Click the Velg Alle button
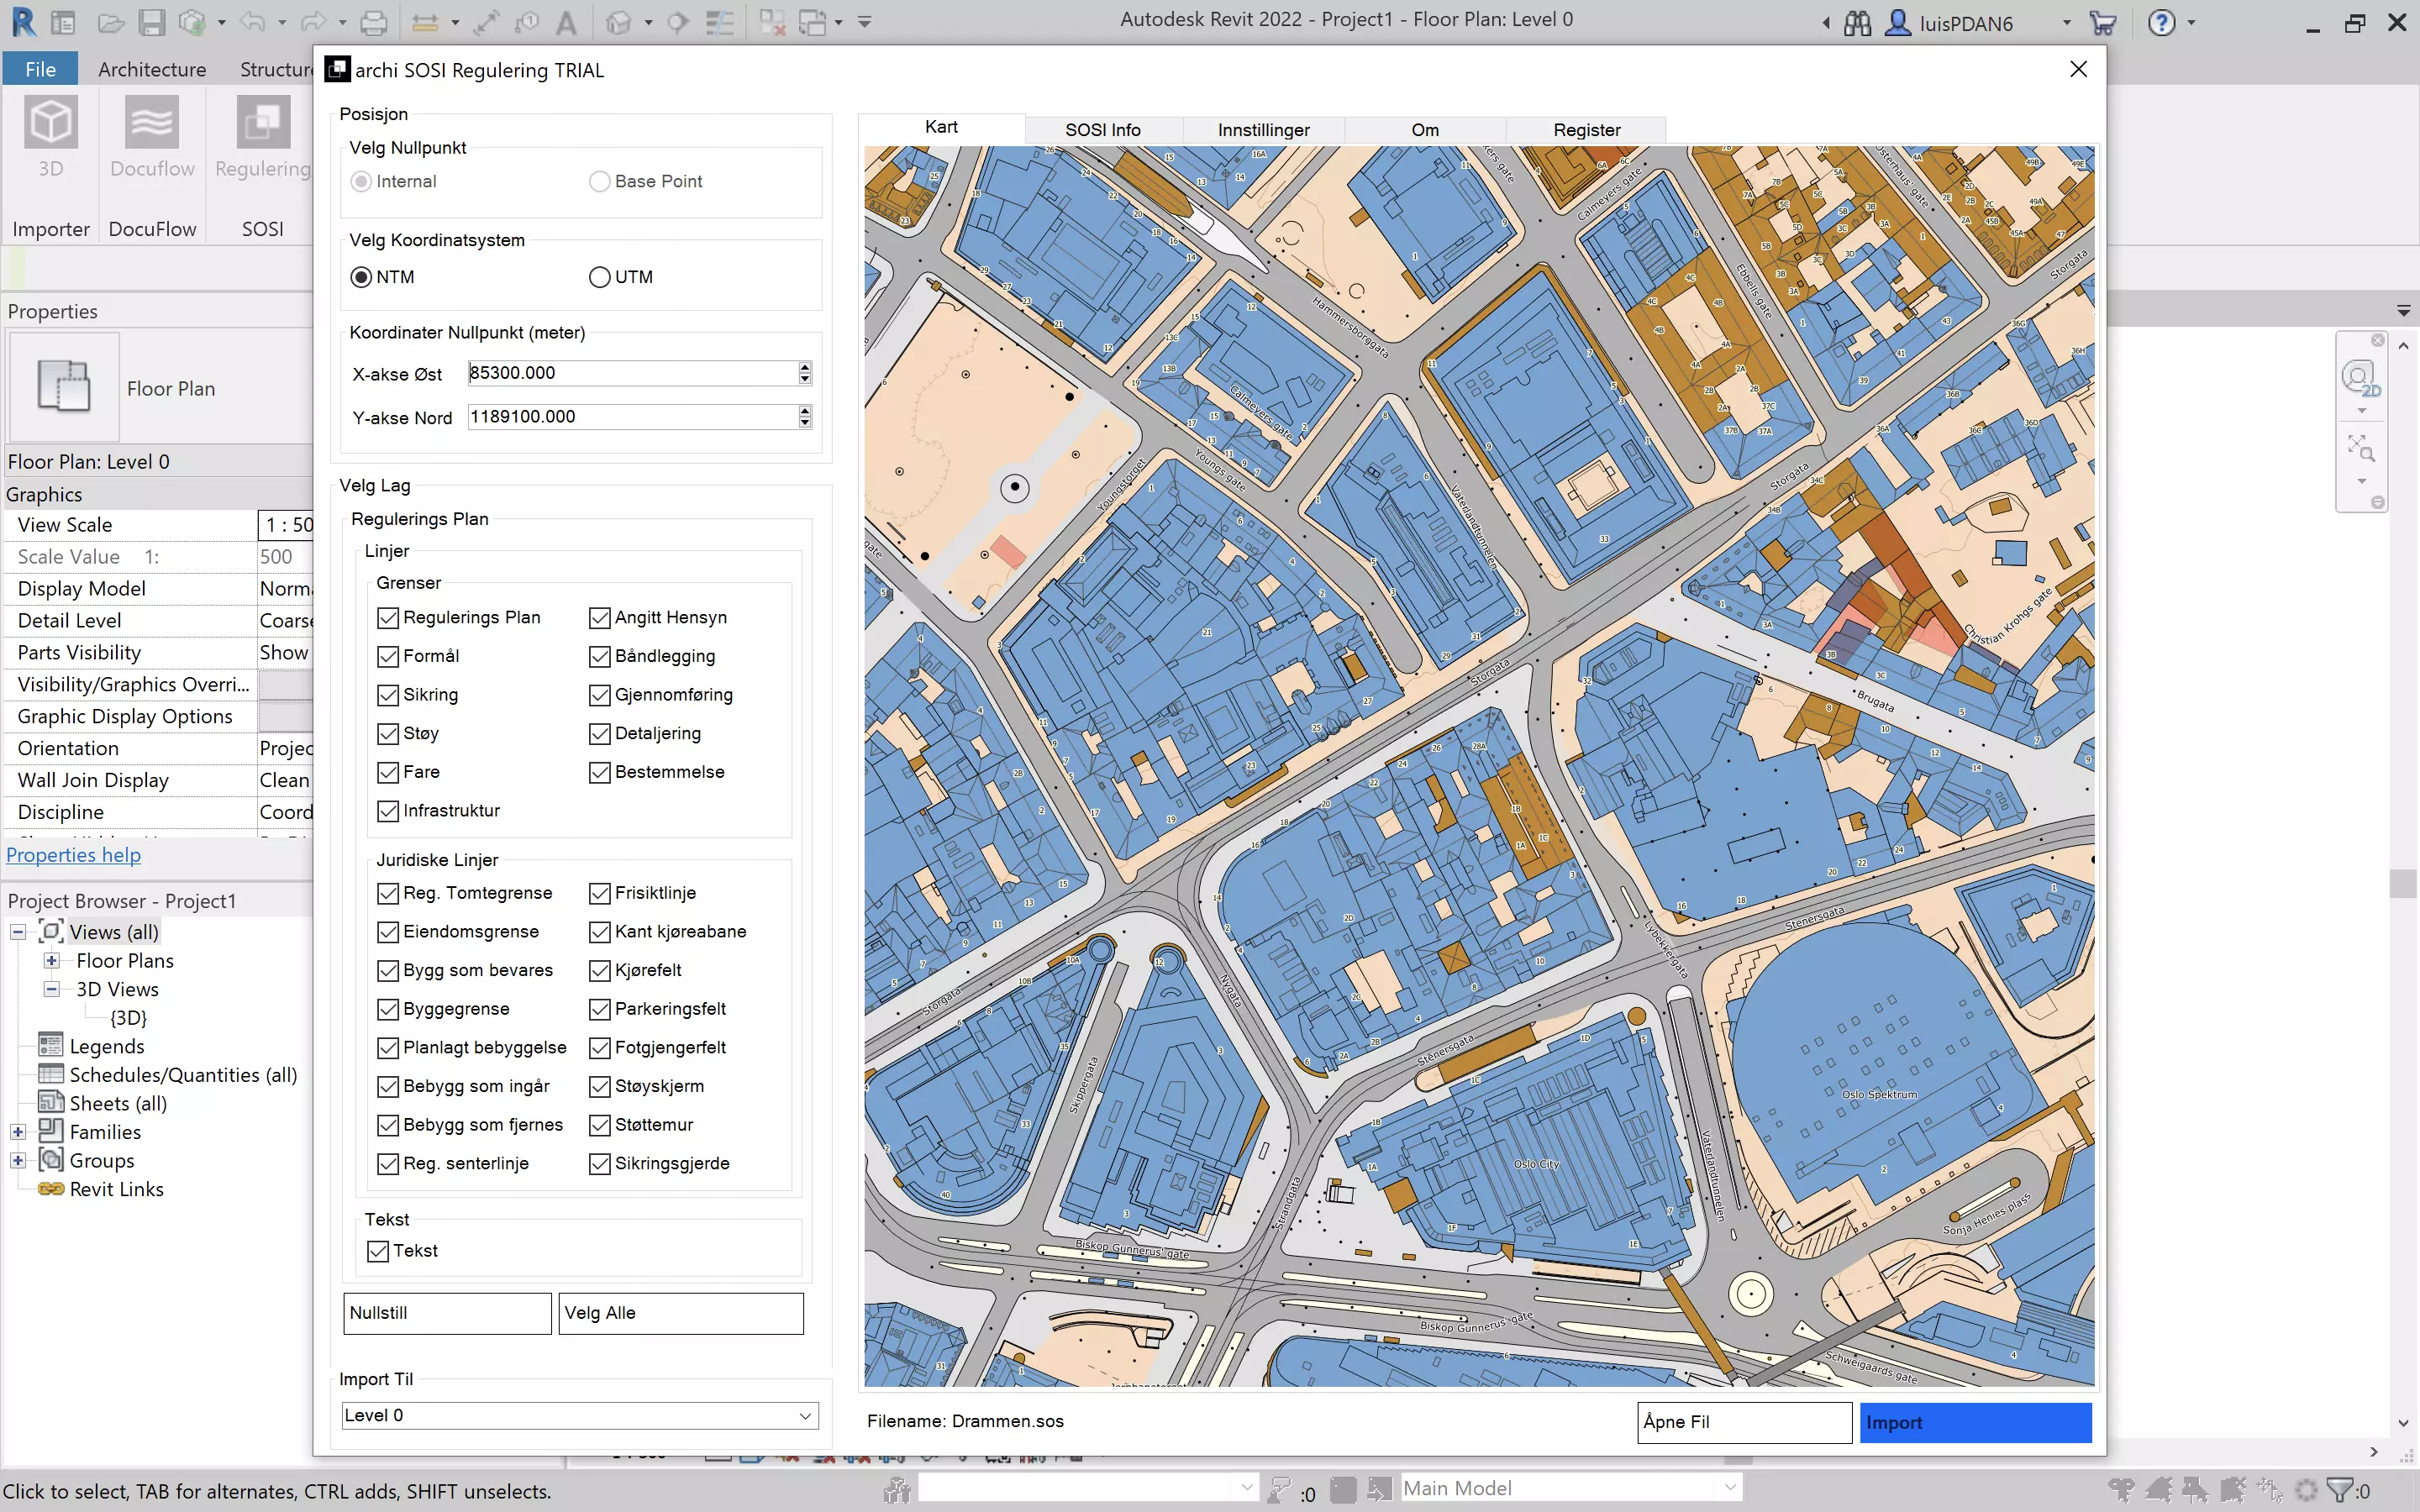 click(680, 1313)
